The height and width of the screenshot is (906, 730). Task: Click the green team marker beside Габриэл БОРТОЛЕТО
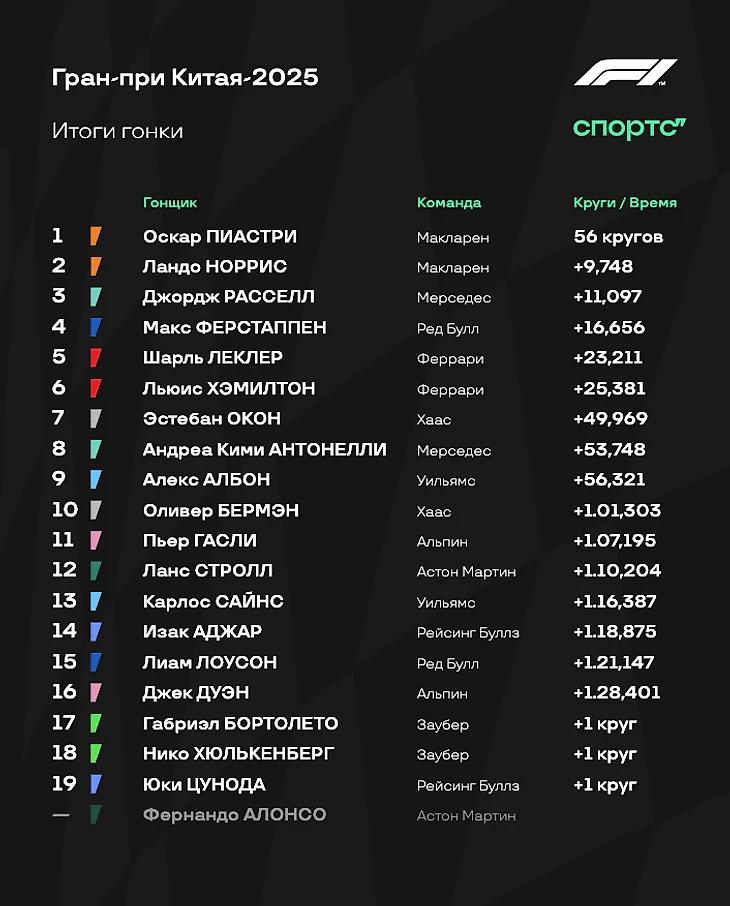96,724
